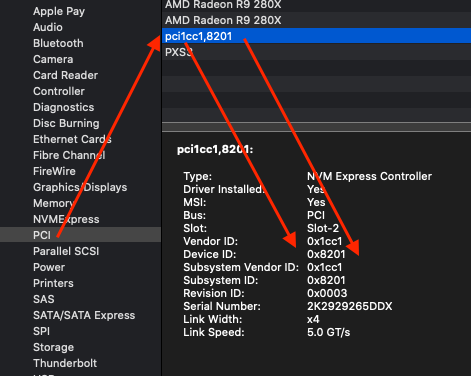Click the Link Width value x4

pyautogui.click(x=313, y=319)
